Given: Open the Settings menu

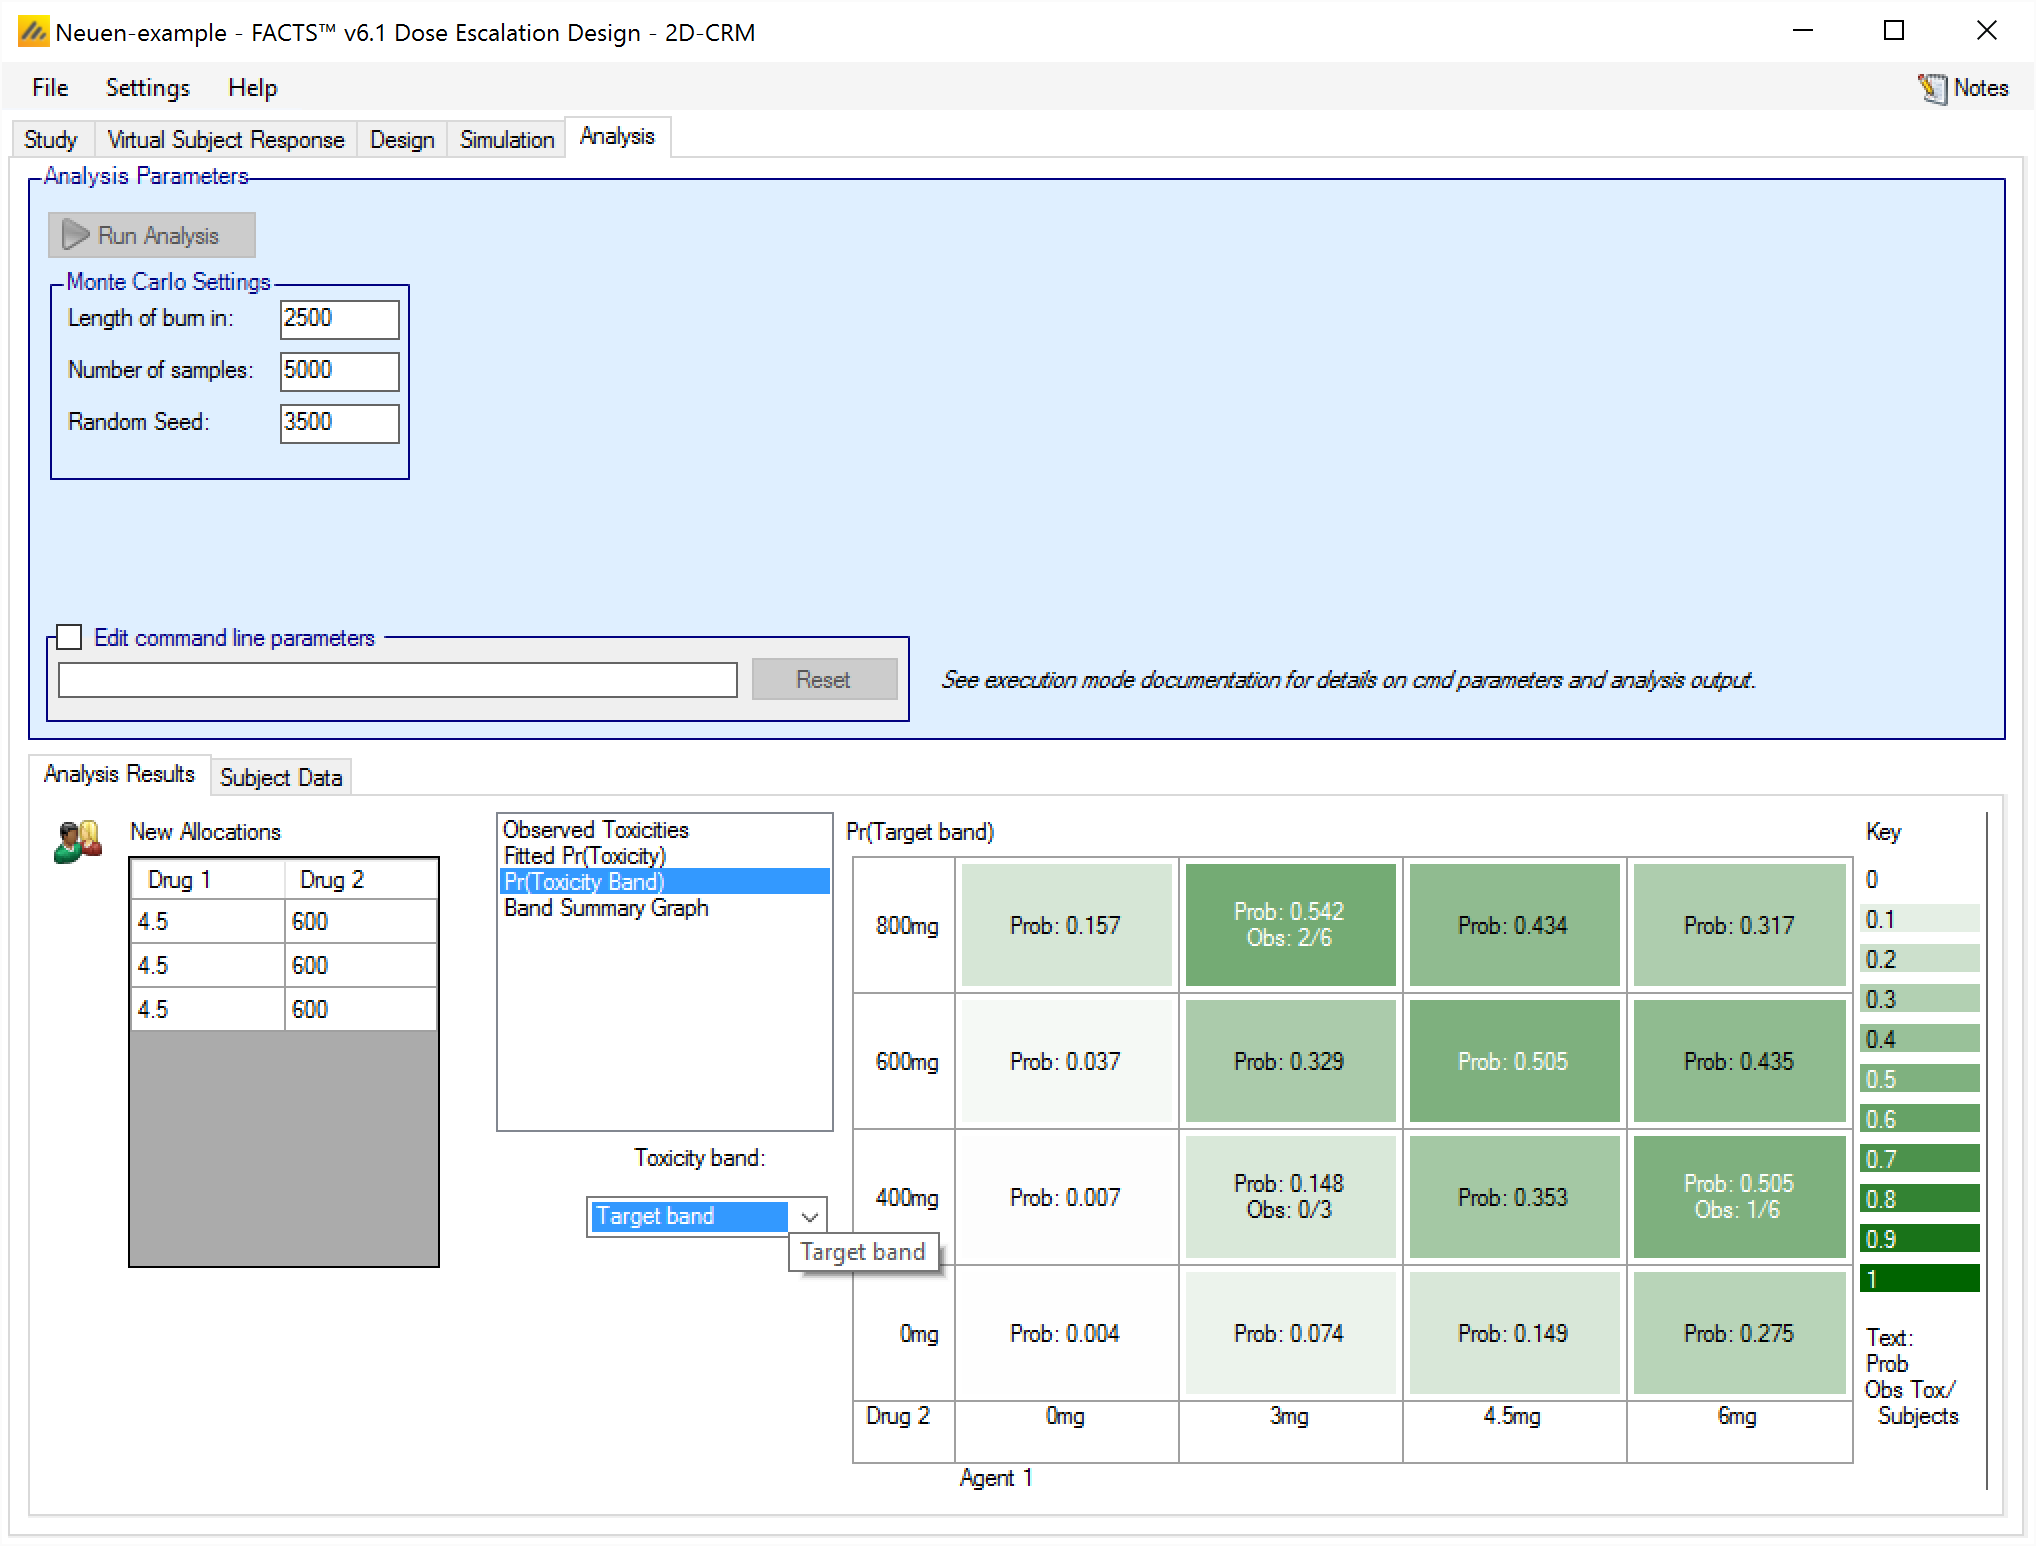Looking at the screenshot, I should pyautogui.click(x=148, y=88).
